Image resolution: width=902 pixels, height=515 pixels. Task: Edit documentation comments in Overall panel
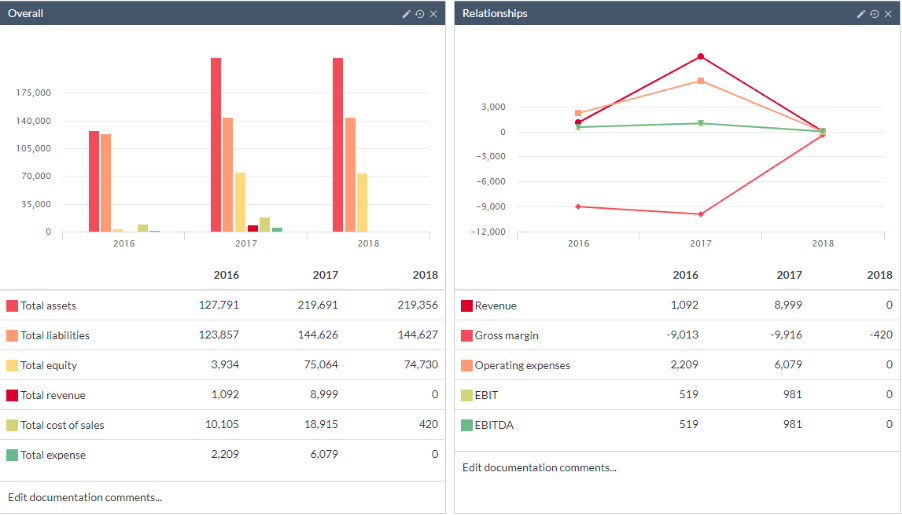(85, 497)
